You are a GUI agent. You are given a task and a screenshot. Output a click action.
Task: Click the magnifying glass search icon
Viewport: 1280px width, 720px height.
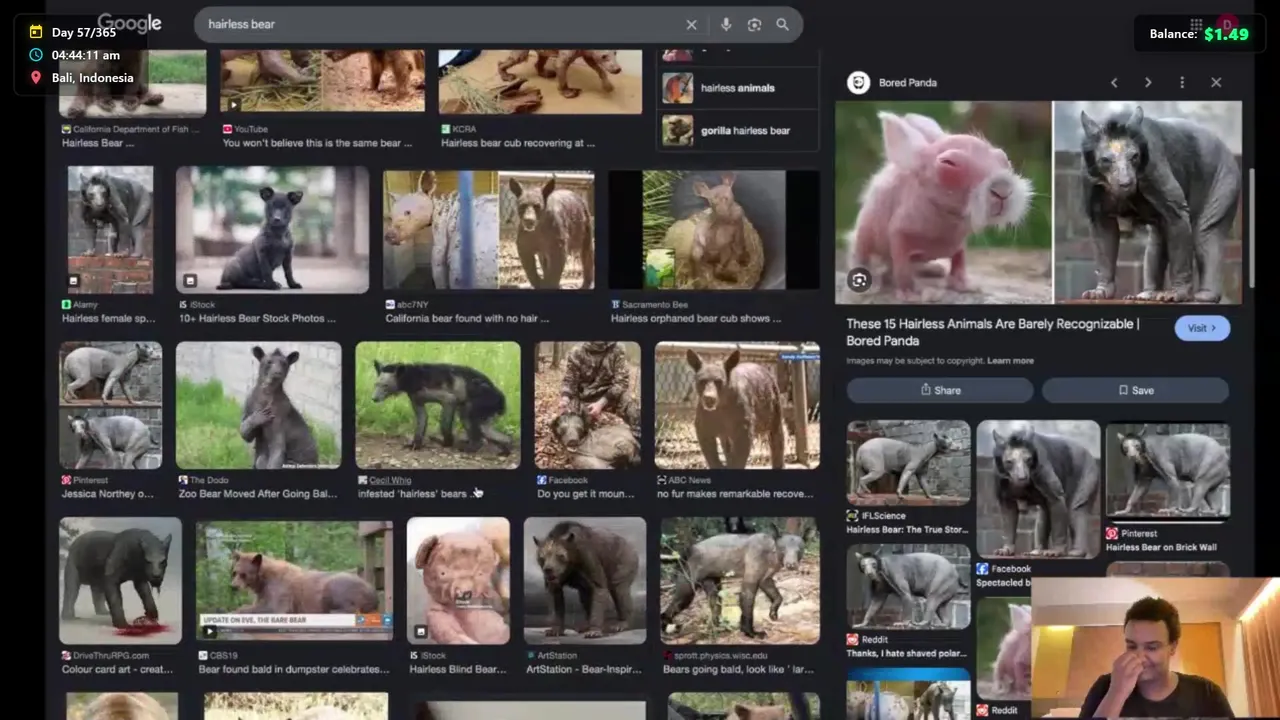click(782, 24)
